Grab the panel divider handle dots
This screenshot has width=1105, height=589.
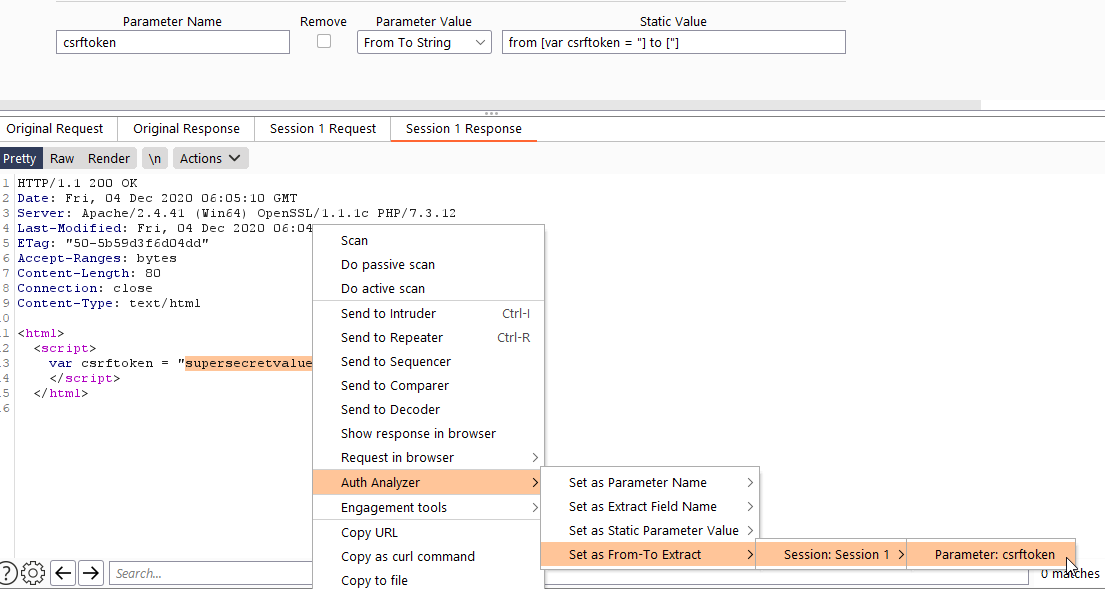(491, 113)
